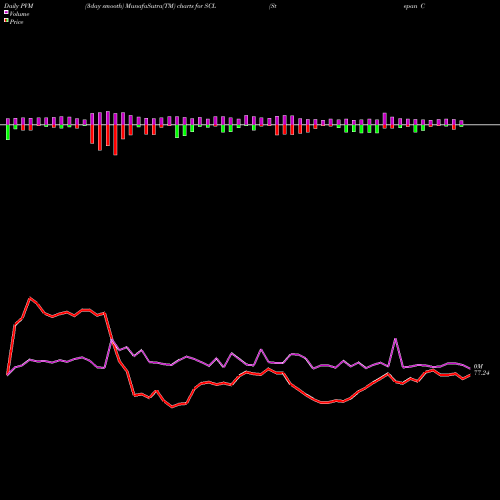The width and height of the screenshot is (500, 500).
Task: Select the Price legend label
Action: click(x=16, y=22)
